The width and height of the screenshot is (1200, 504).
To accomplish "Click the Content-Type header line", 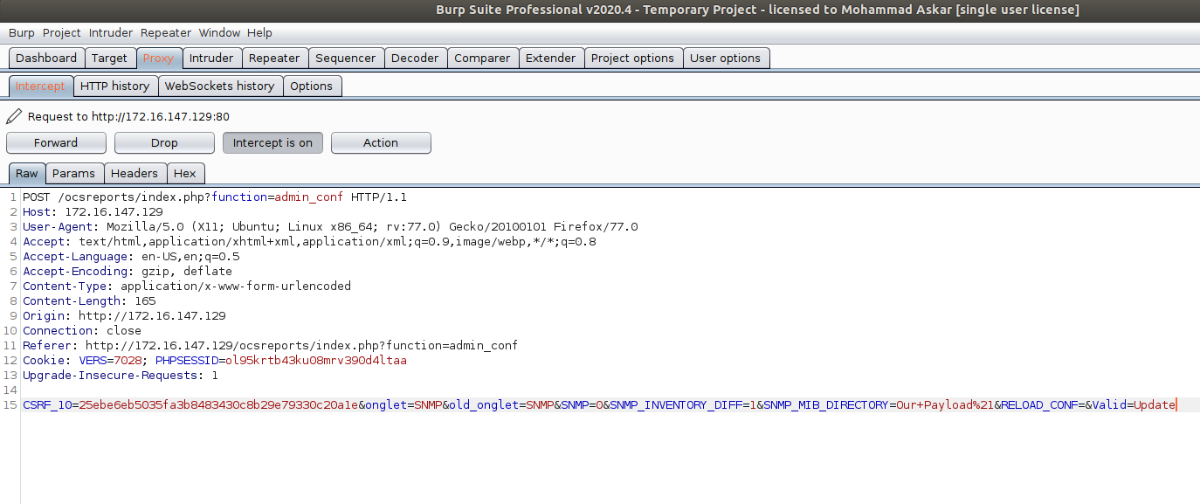I will pos(186,286).
